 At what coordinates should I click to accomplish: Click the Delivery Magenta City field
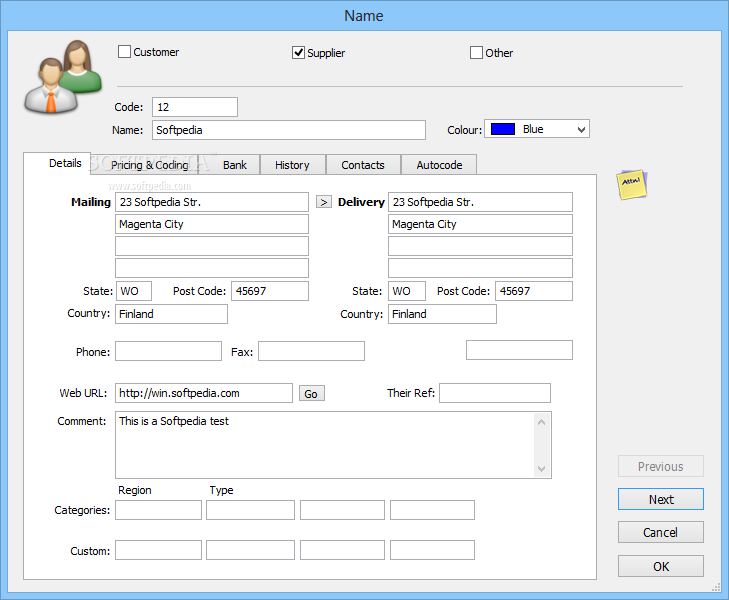480,224
